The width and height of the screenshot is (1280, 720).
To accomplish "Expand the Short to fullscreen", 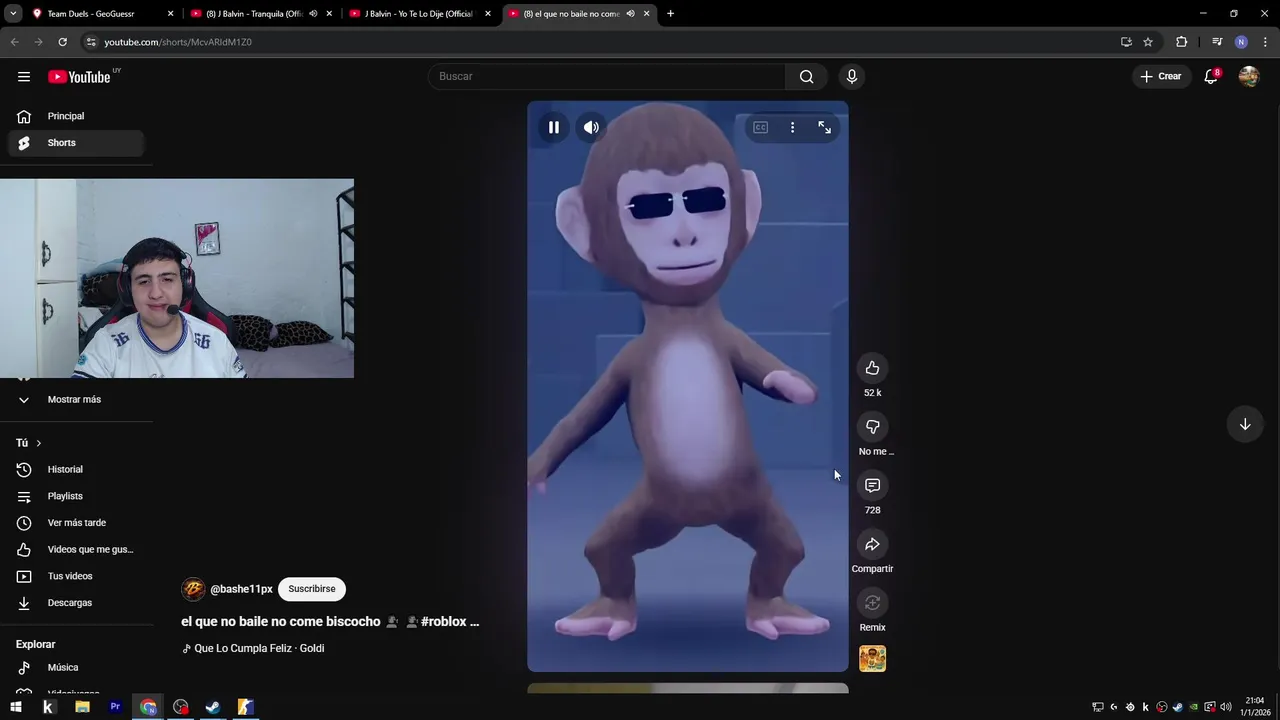I will tap(824, 127).
